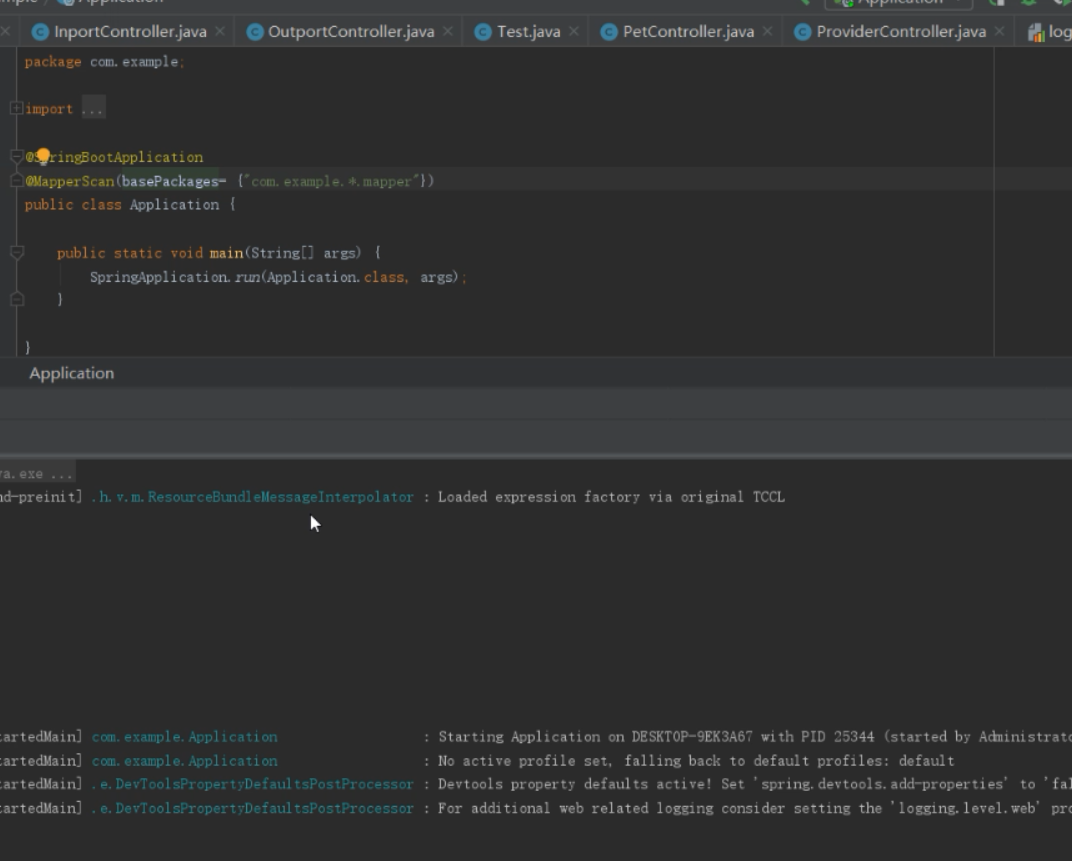Close the InportController.java tab

click(x=219, y=31)
